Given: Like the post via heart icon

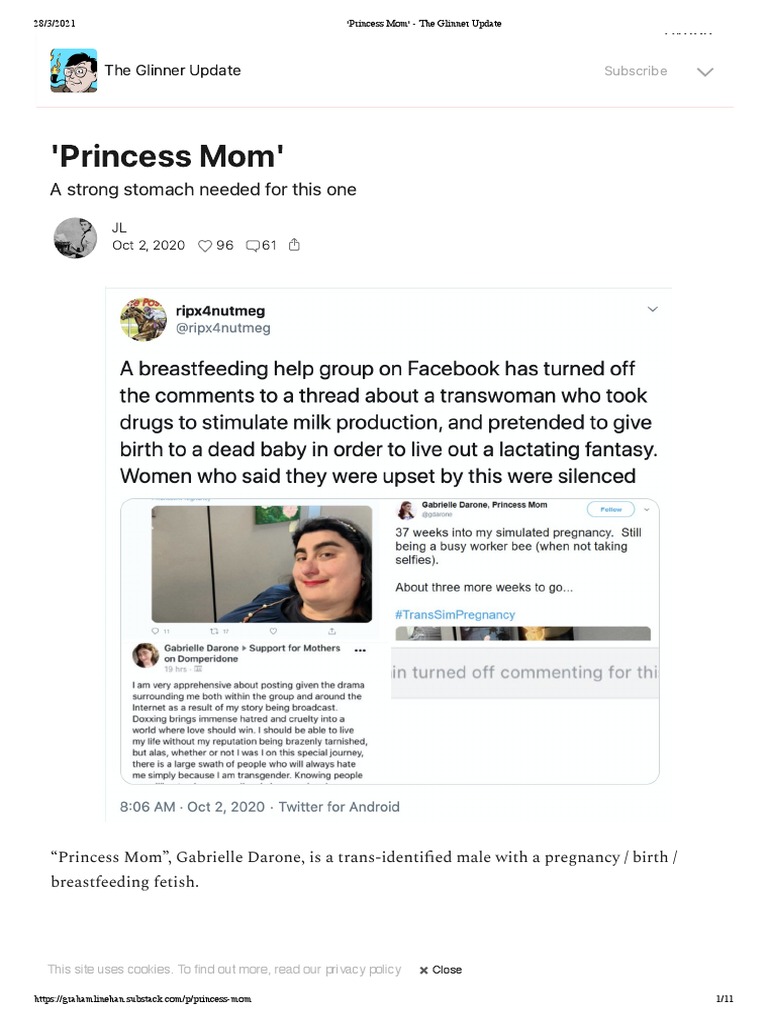Looking at the screenshot, I should (205, 245).
